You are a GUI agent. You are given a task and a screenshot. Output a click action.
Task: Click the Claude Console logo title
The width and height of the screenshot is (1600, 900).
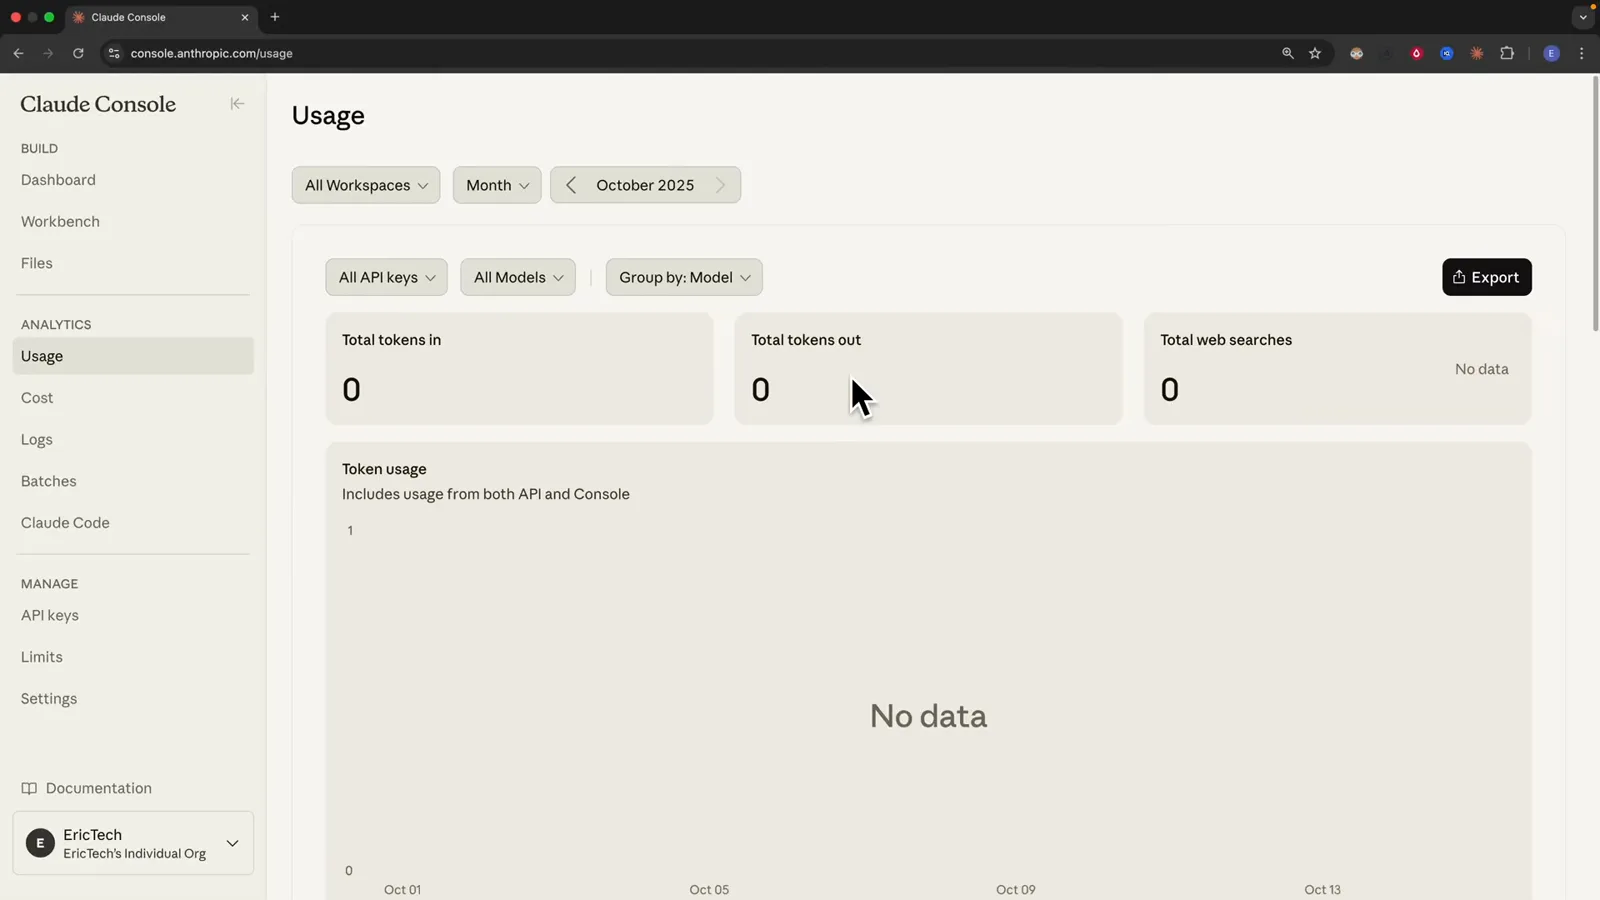[x=98, y=104]
